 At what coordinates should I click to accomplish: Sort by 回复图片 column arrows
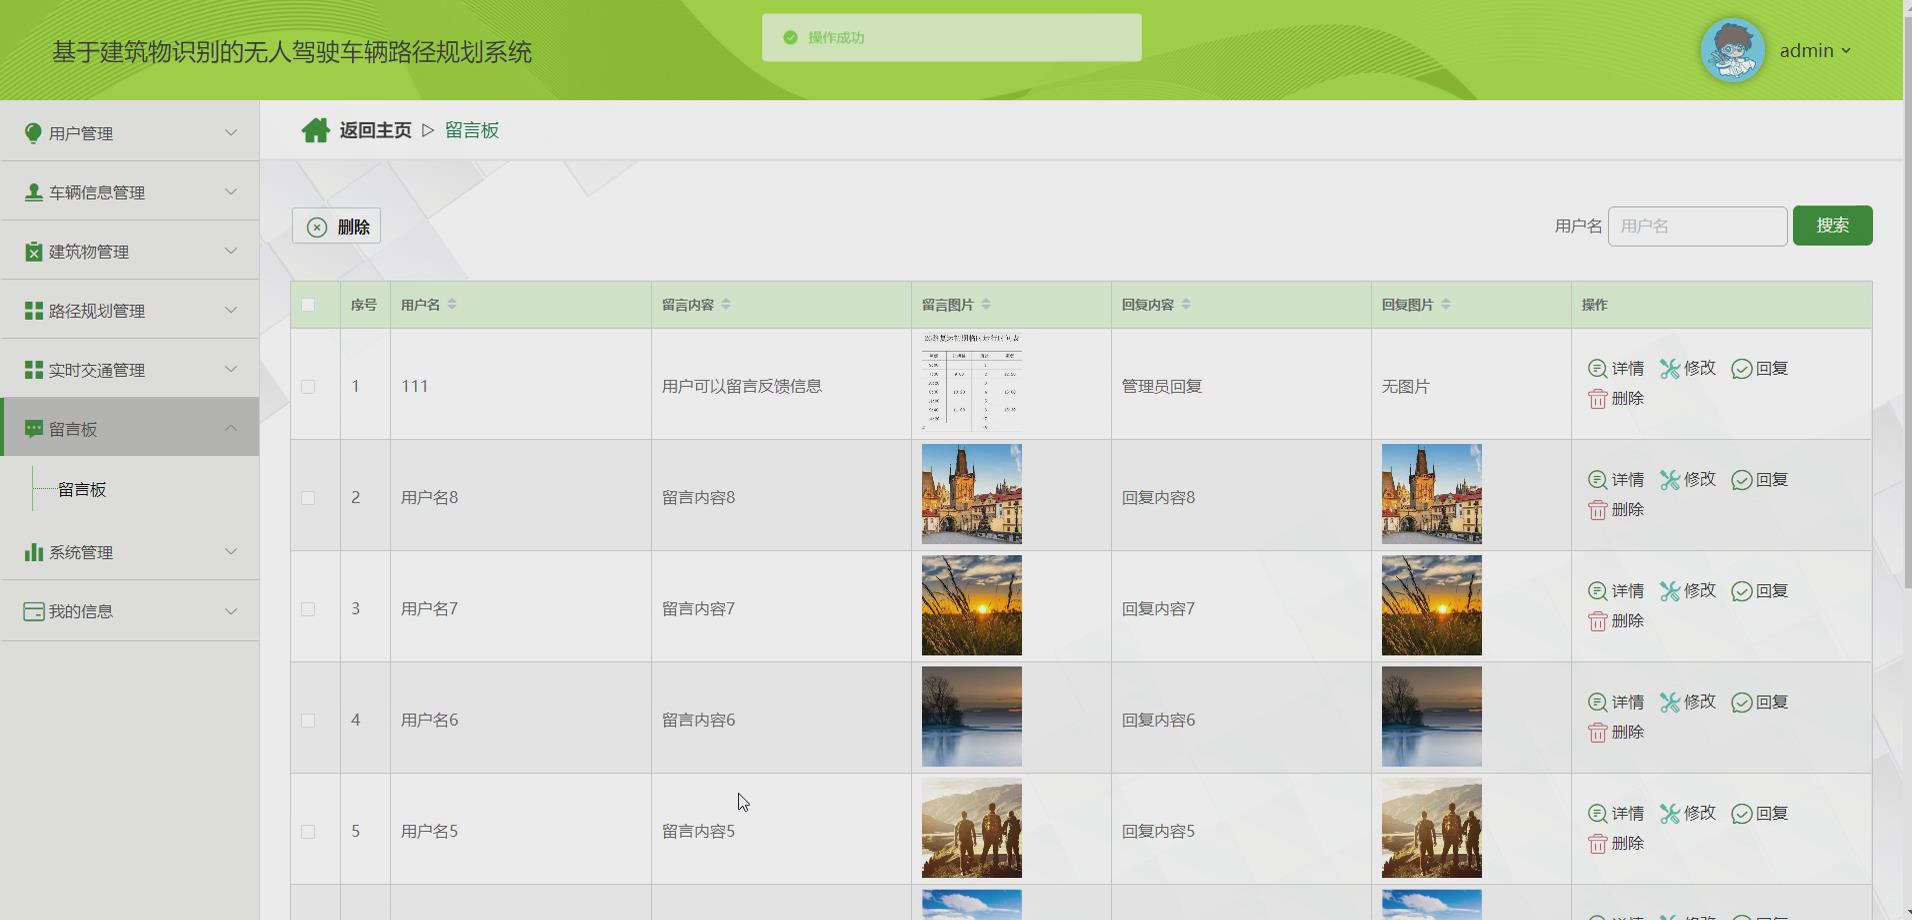1446,304
